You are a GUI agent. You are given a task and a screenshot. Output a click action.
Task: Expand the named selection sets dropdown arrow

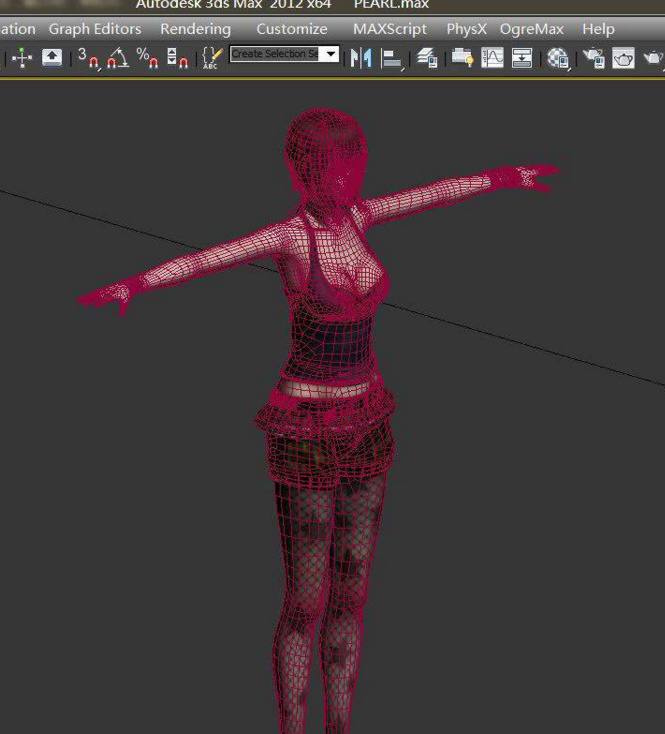[330, 54]
